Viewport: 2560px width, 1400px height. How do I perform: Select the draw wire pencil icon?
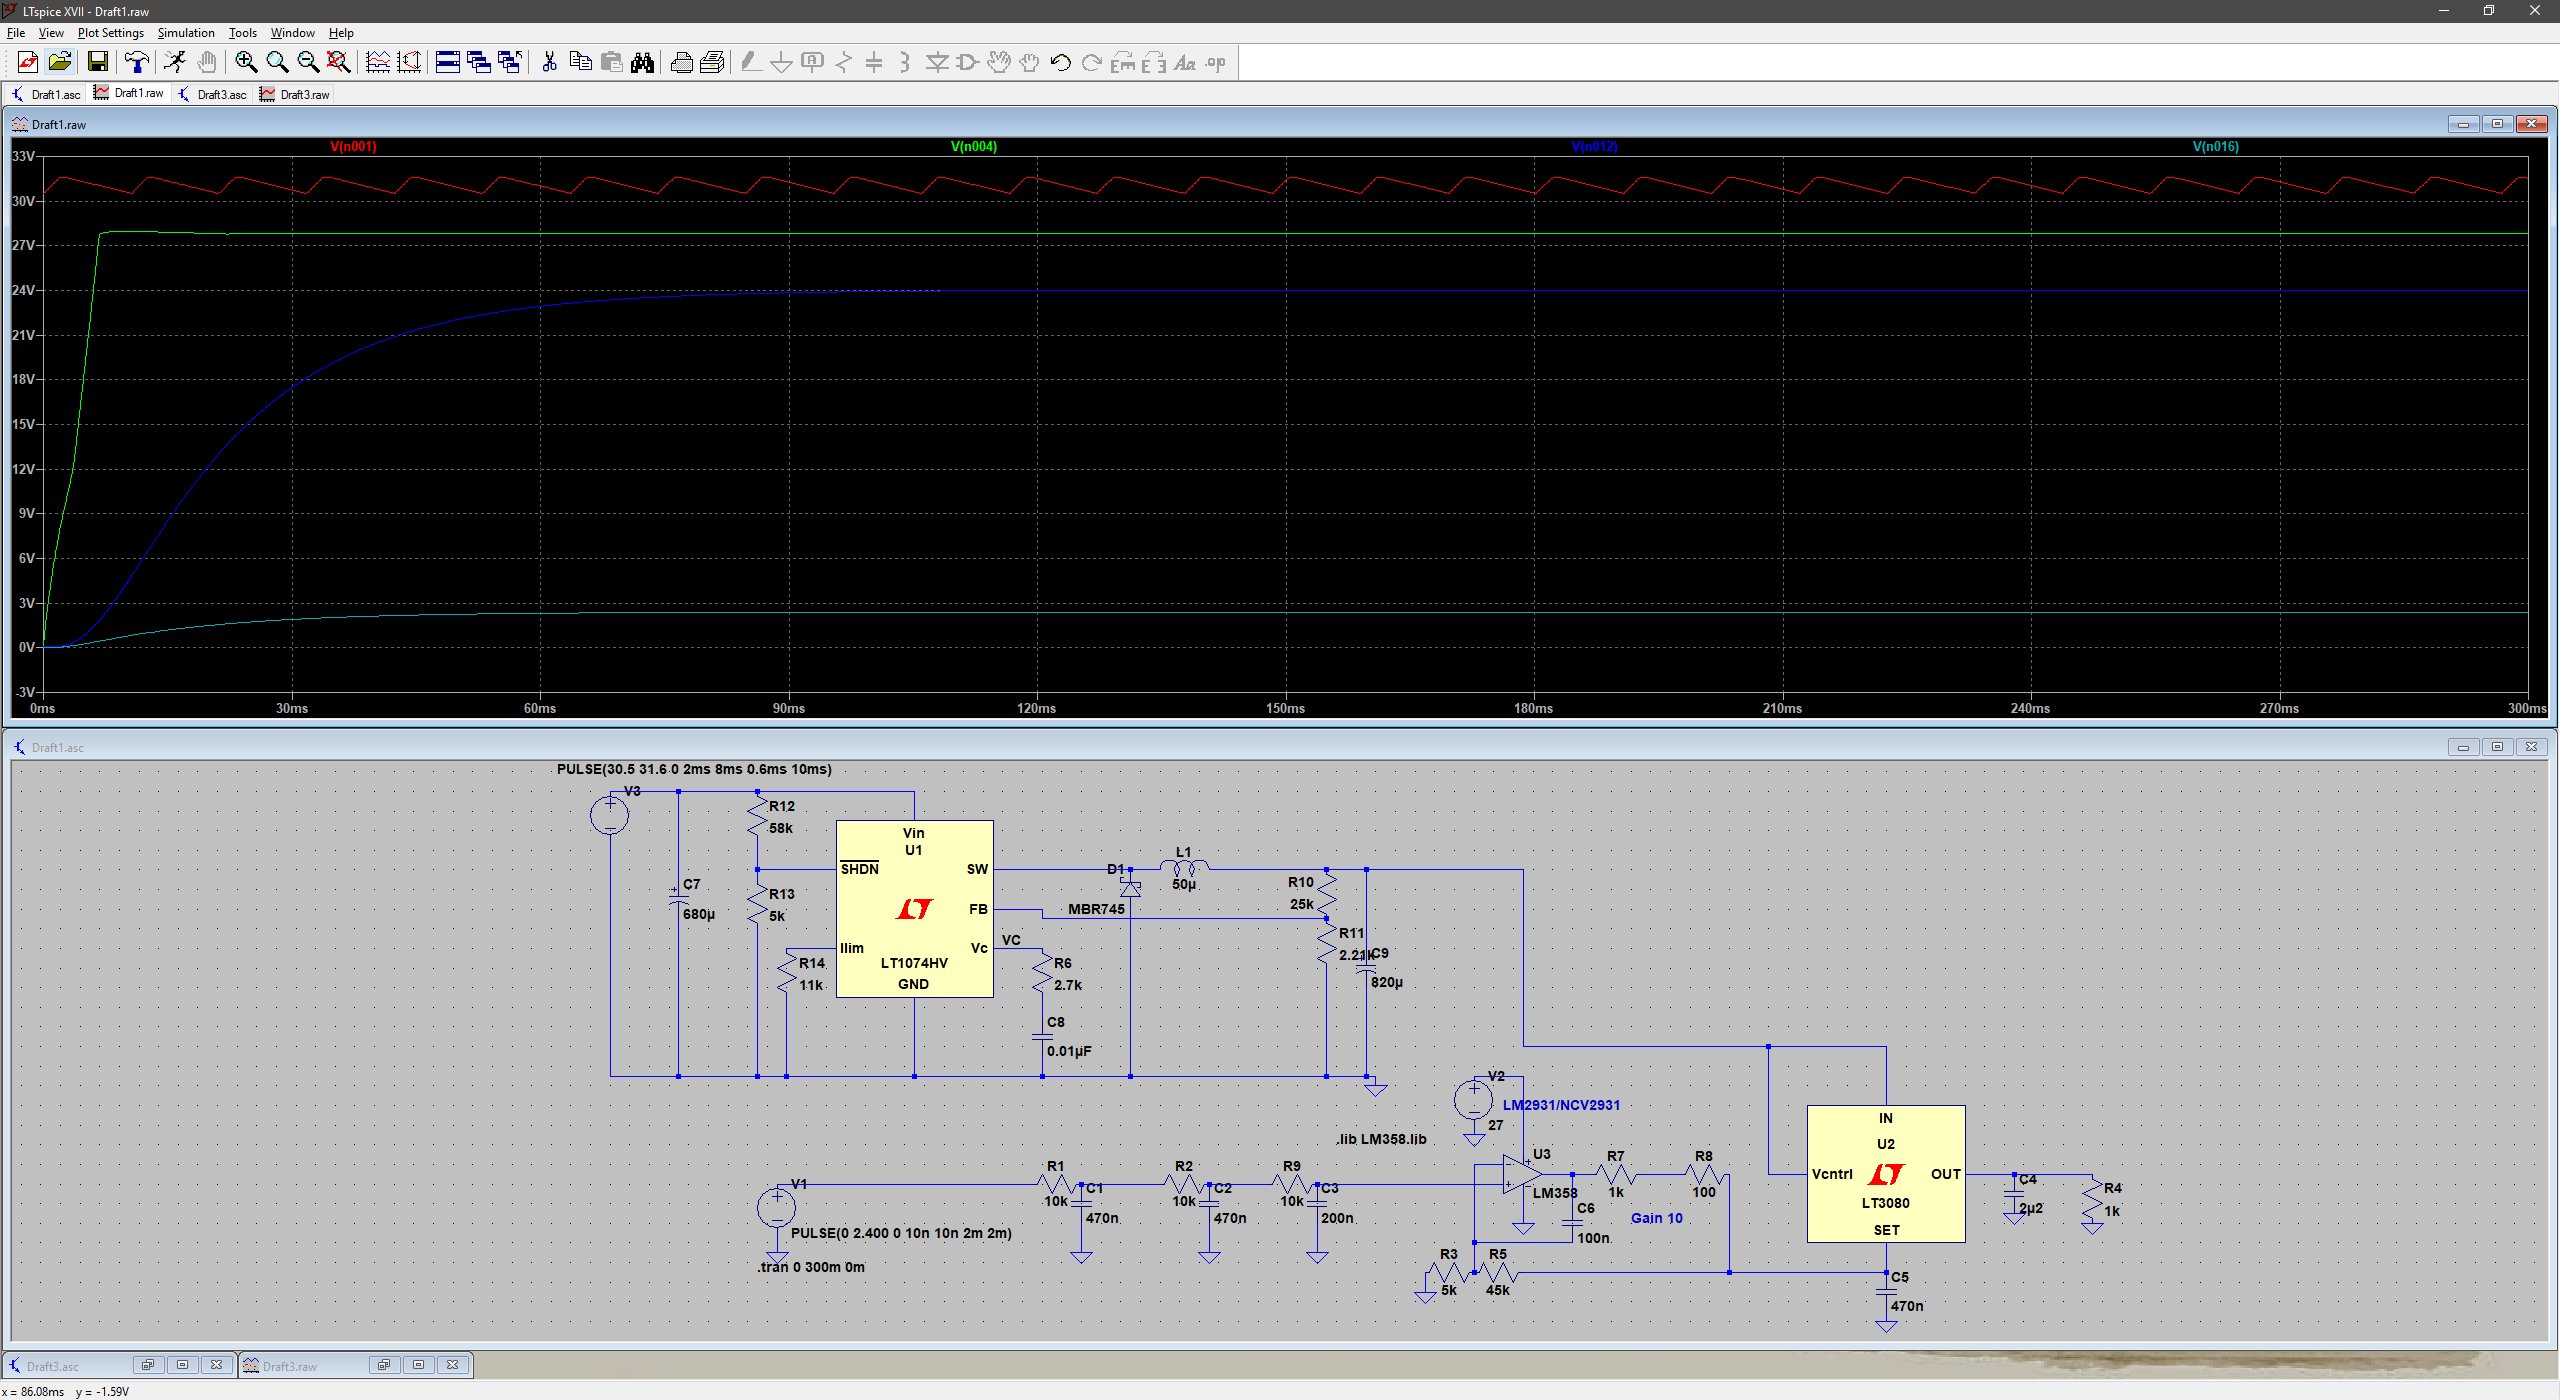pos(750,62)
